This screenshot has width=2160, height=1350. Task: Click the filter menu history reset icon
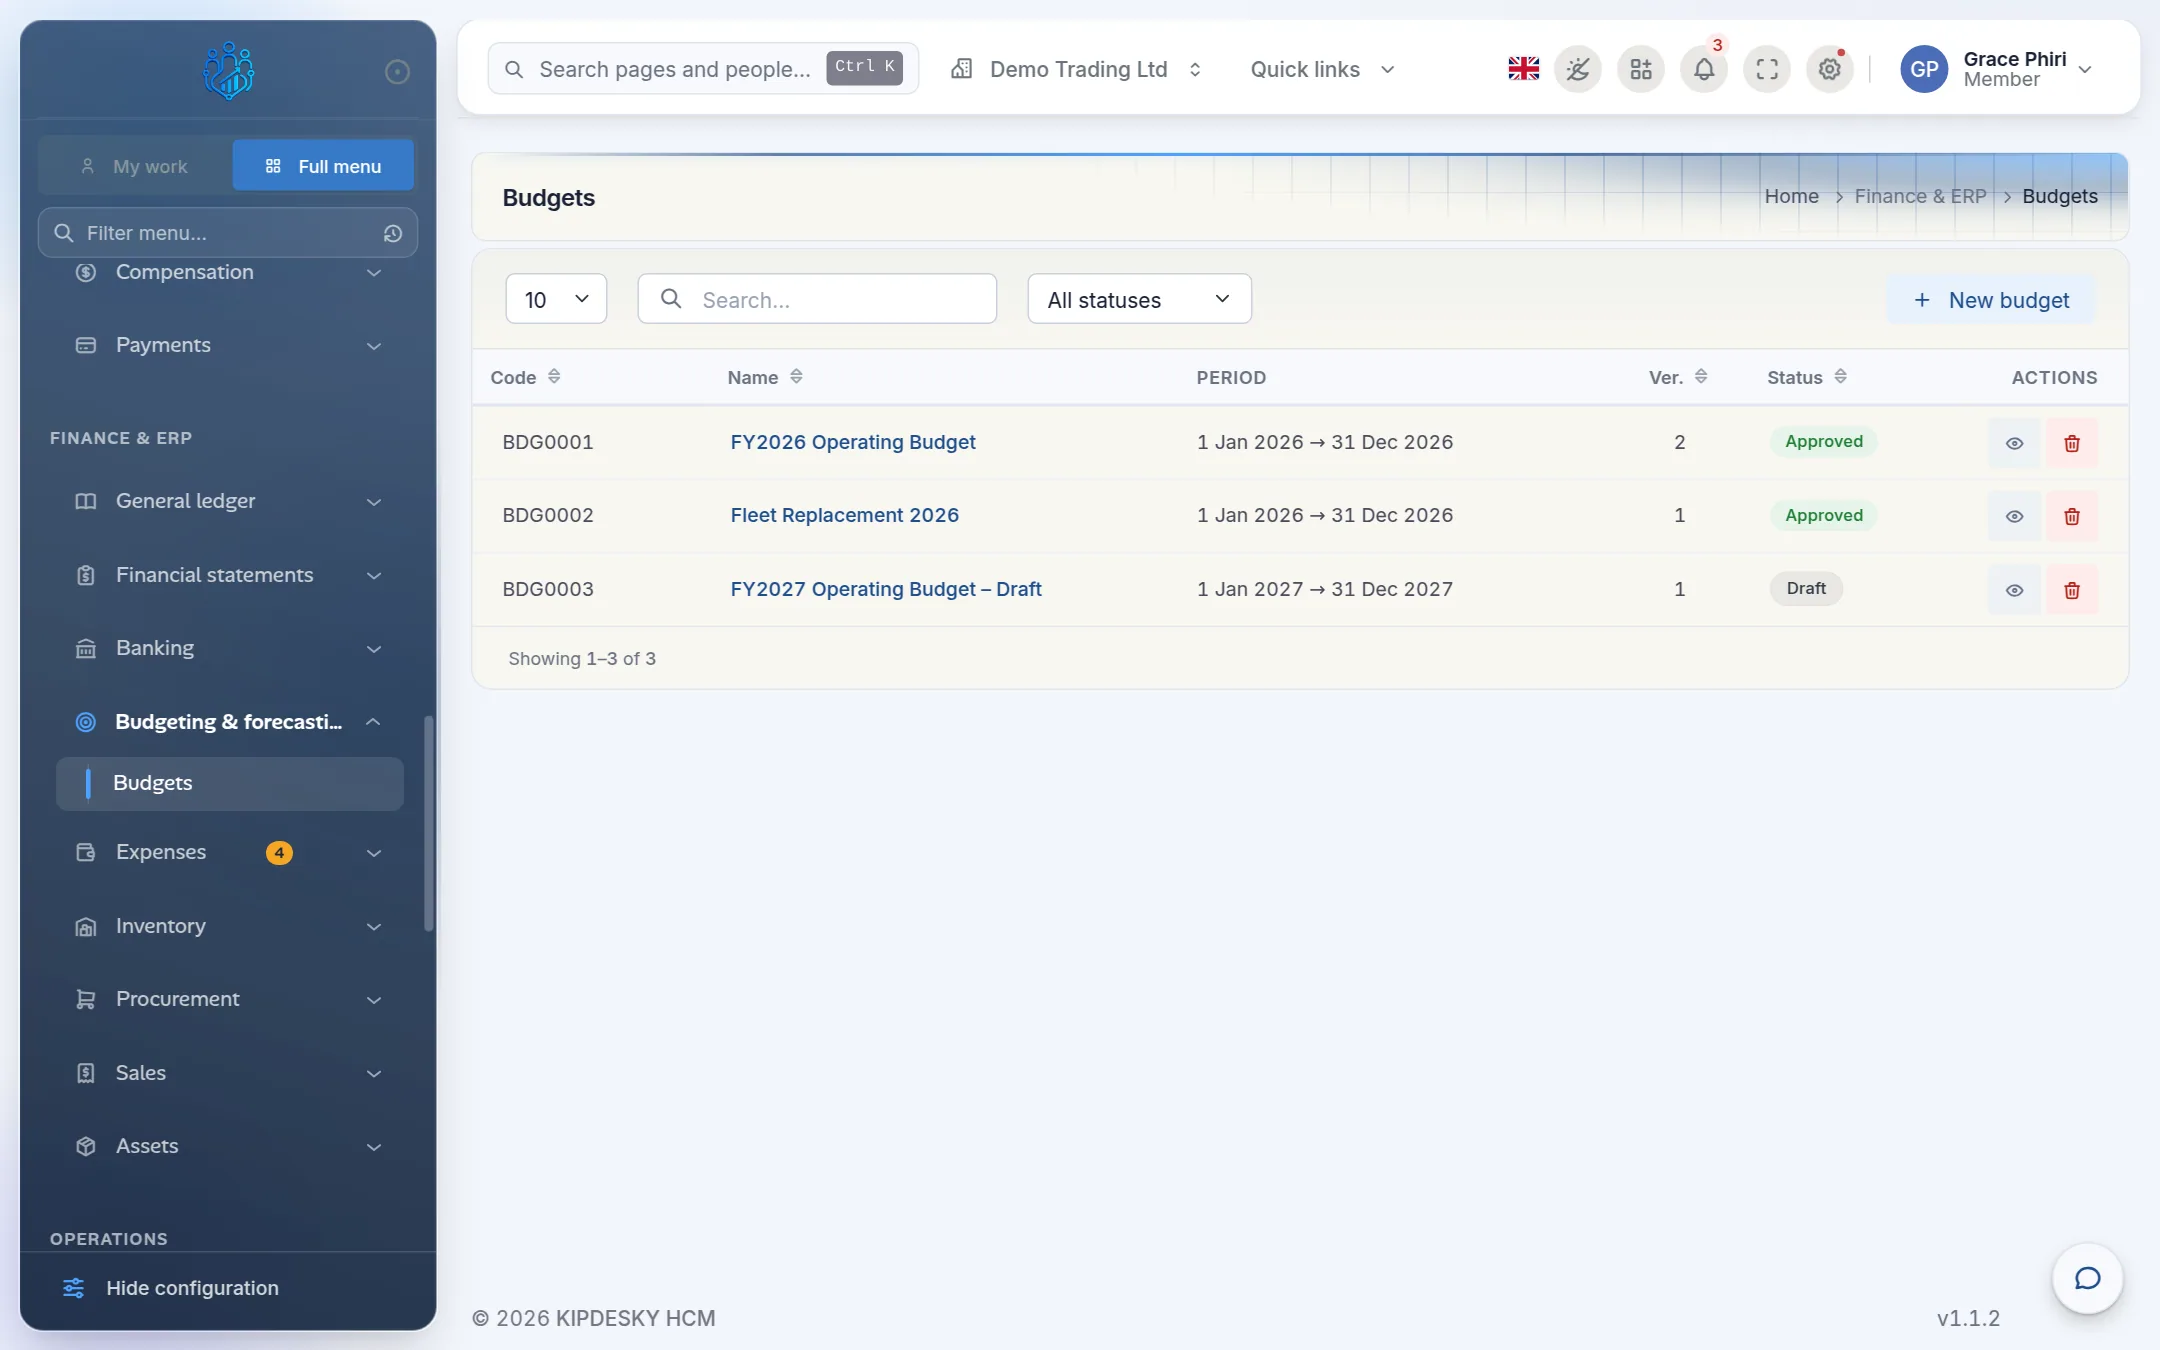pos(393,233)
